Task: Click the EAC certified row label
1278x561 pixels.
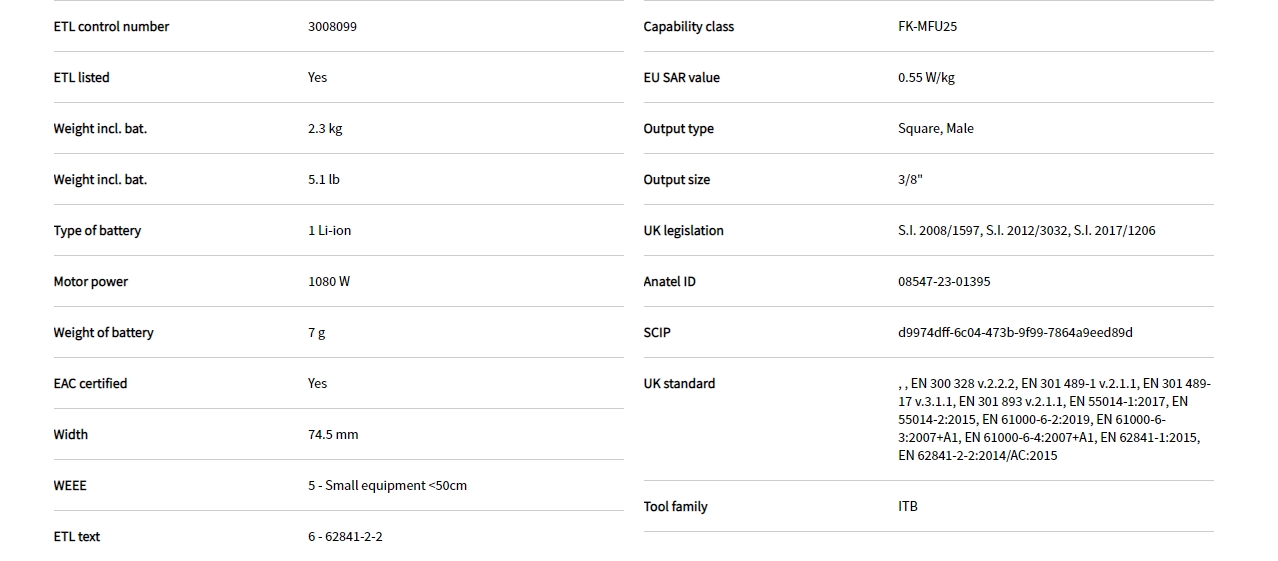Action: pos(90,384)
